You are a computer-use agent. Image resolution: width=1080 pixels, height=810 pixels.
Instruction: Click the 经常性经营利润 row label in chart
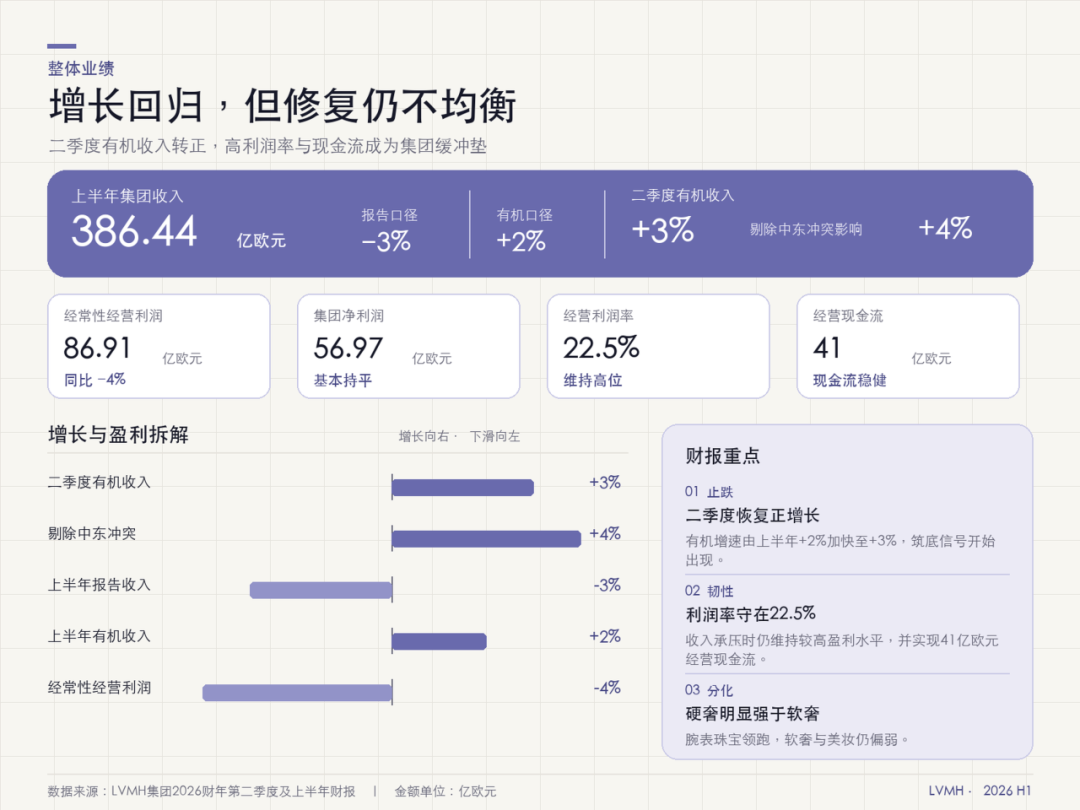[x=99, y=687]
